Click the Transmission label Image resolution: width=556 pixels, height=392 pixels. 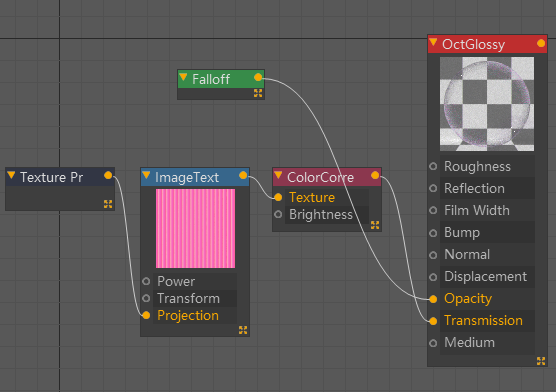(483, 321)
